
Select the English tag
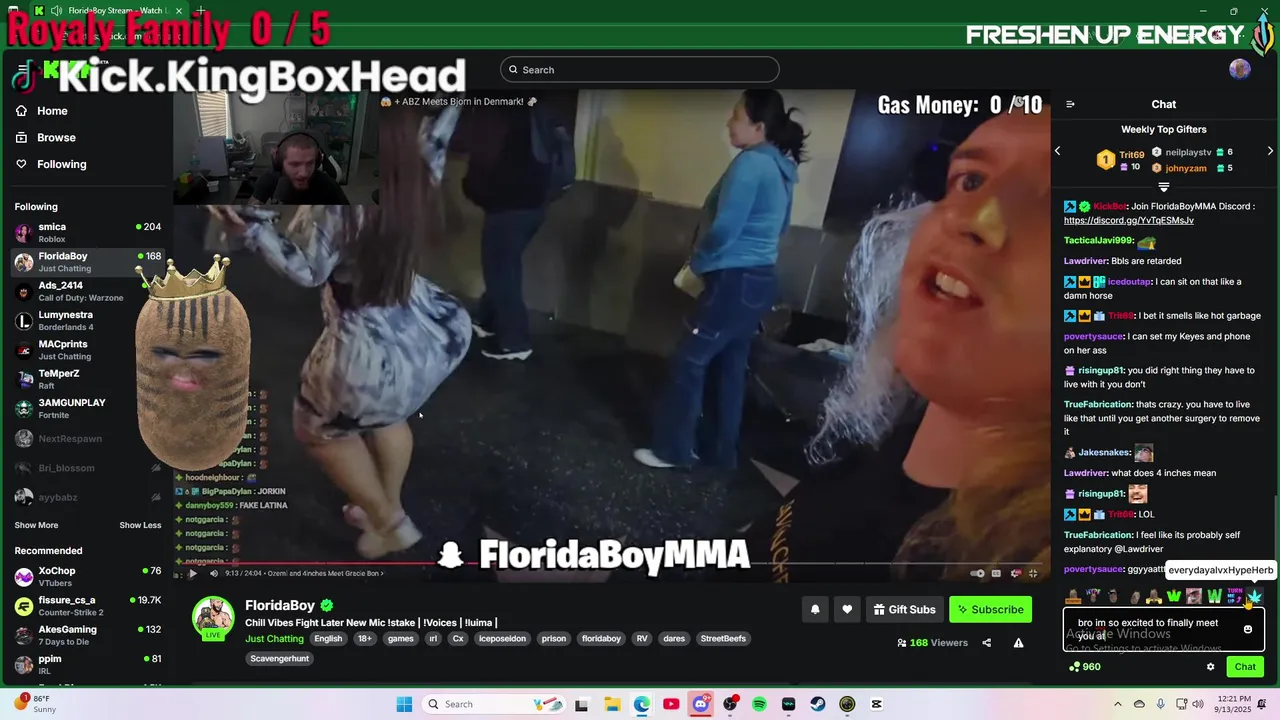click(328, 638)
